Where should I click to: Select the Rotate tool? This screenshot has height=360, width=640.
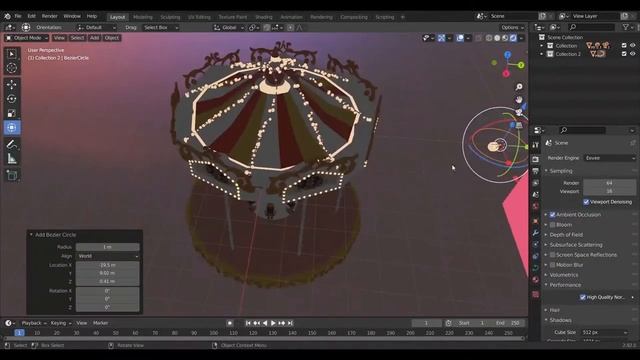[12, 99]
